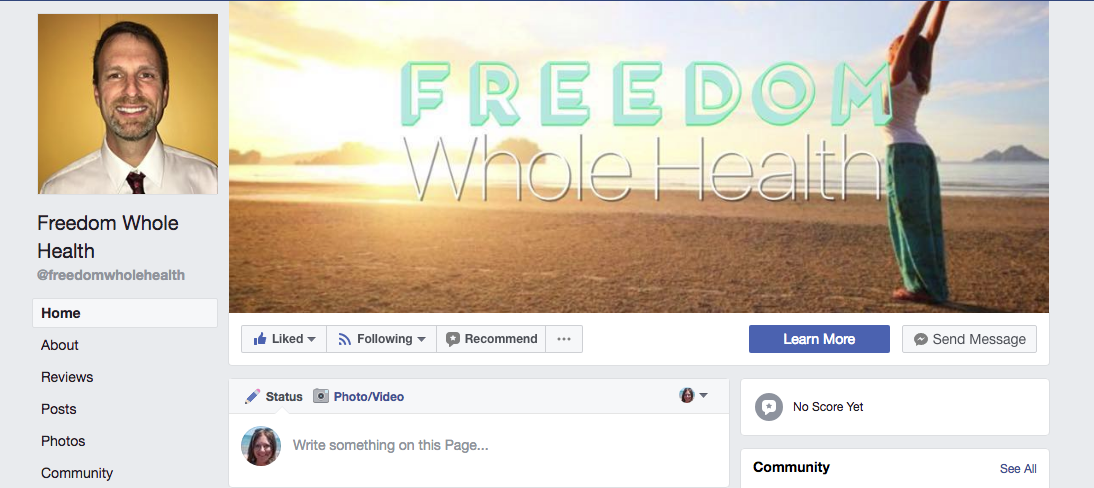Click the Following feed icon
This screenshot has height=488, width=1094.
click(344, 339)
